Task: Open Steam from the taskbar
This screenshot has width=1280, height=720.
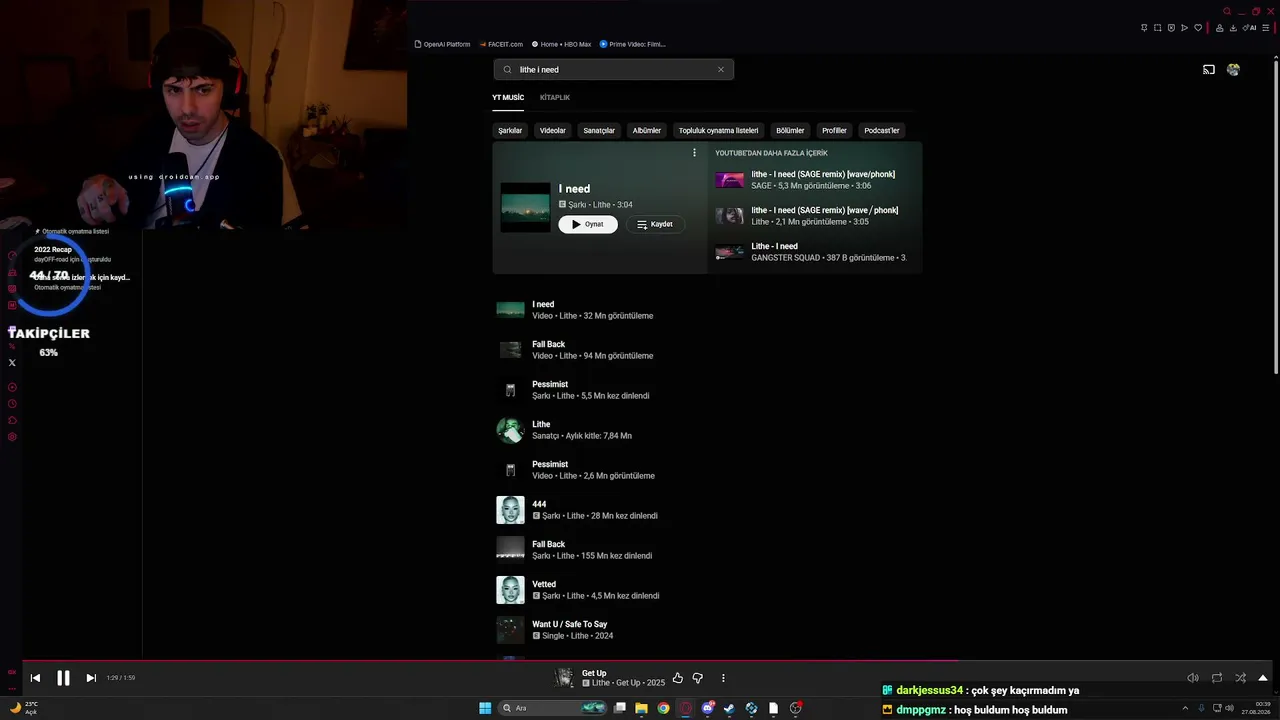Action: coord(729,708)
